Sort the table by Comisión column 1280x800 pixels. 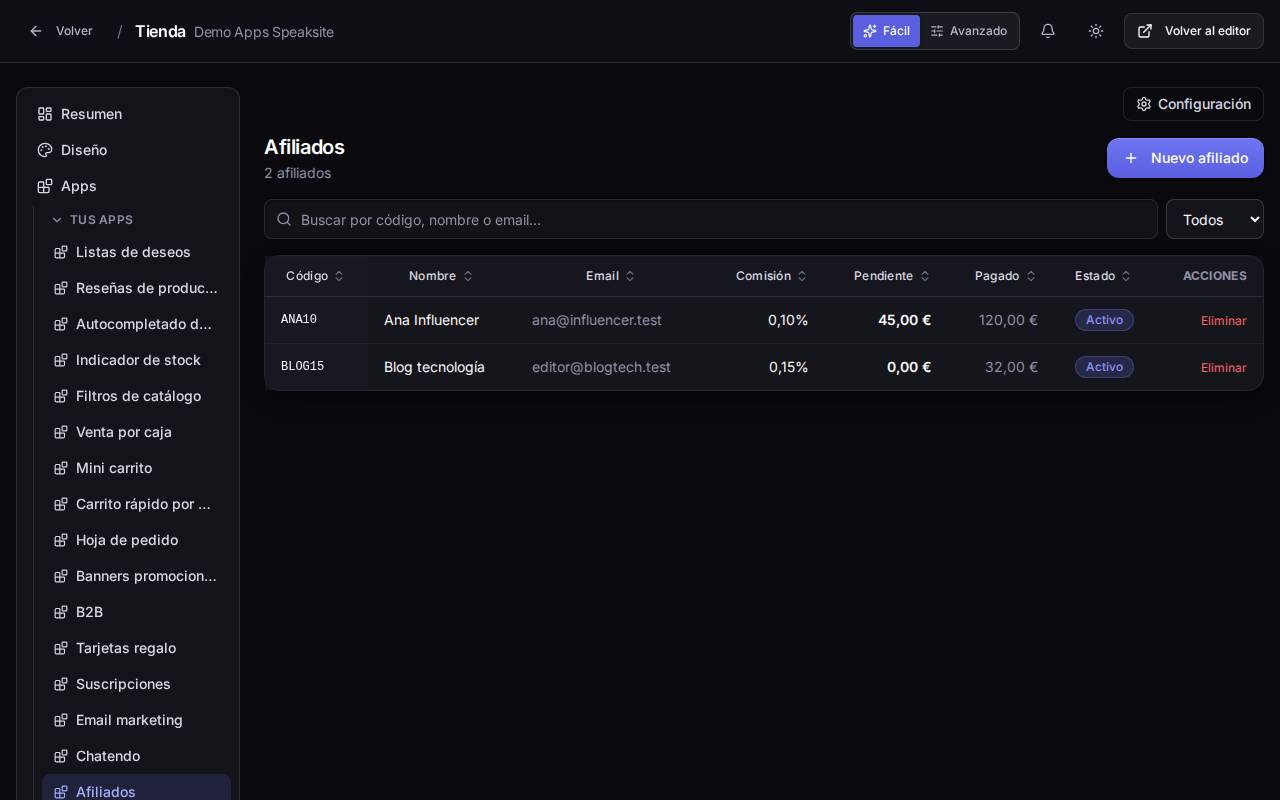click(x=772, y=276)
